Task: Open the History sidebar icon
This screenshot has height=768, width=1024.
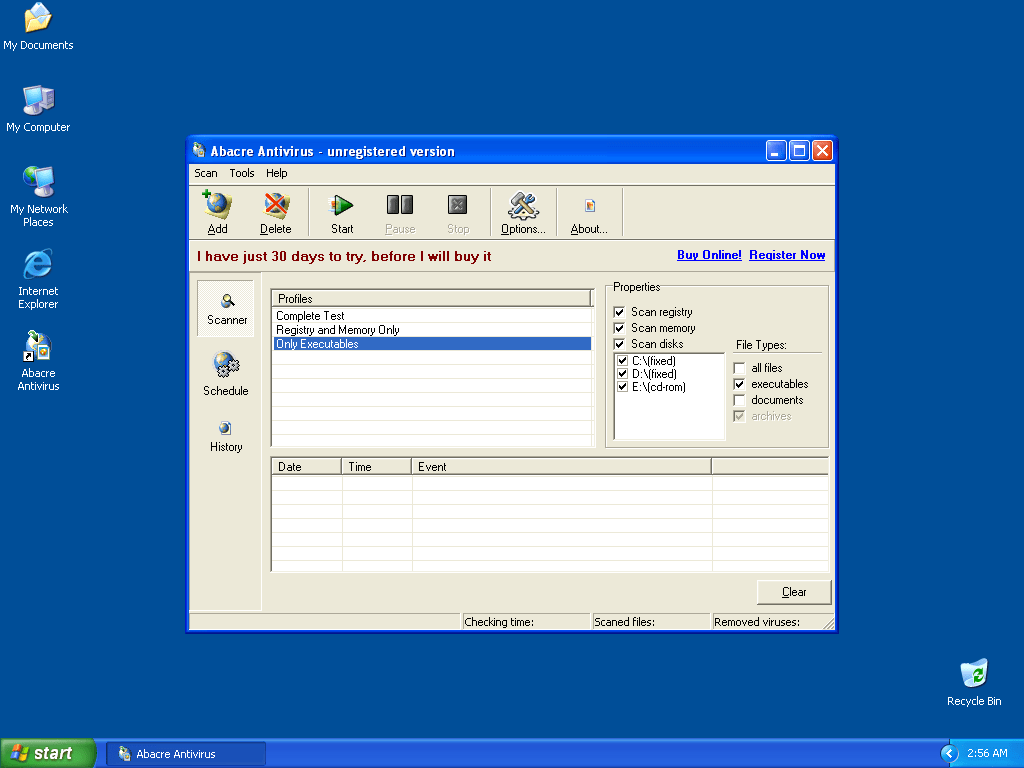Action: point(226,429)
